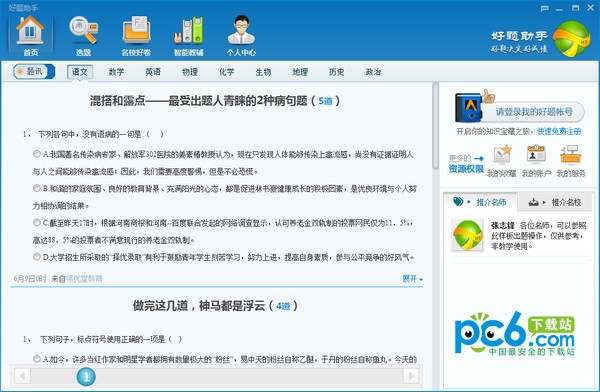Select answer option D radio button

pyautogui.click(x=37, y=256)
